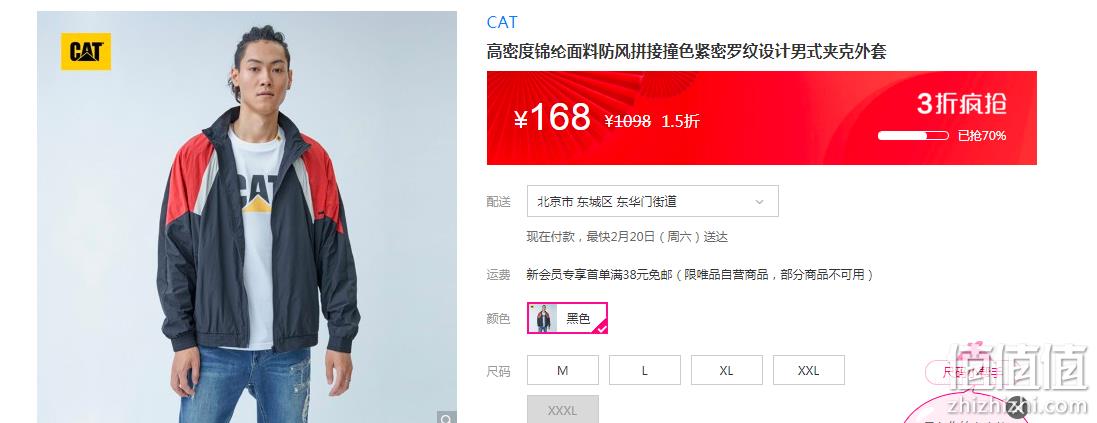Click the greyed-out XXXL size option
Viewport: 1097px width, 423px height.
click(562, 410)
